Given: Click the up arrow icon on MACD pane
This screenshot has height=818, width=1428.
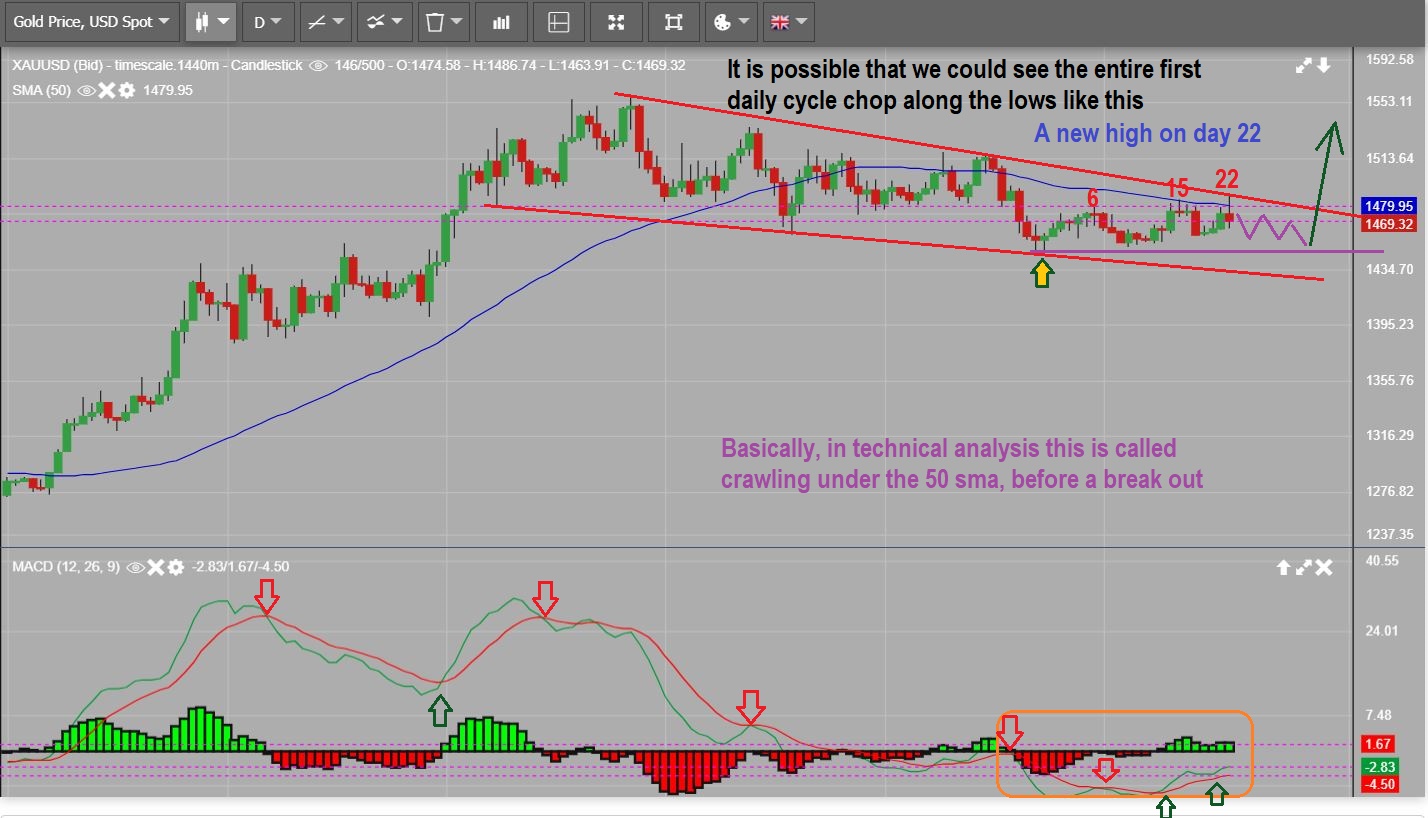Looking at the screenshot, I should pyautogui.click(x=1283, y=568).
